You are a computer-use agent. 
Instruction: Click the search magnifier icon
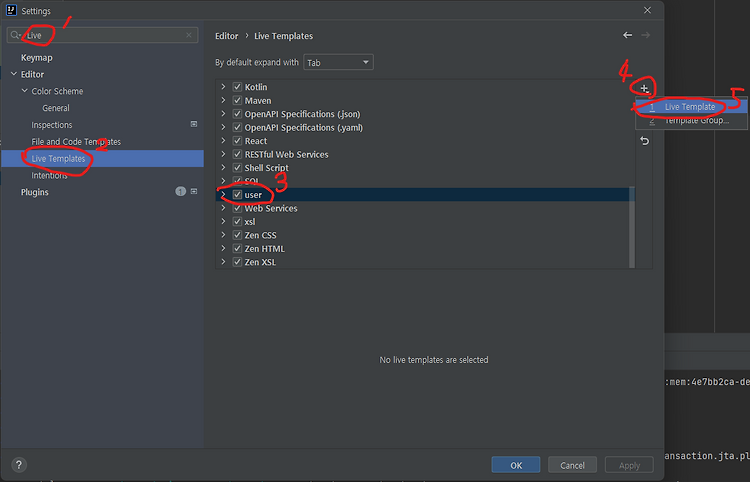15,35
